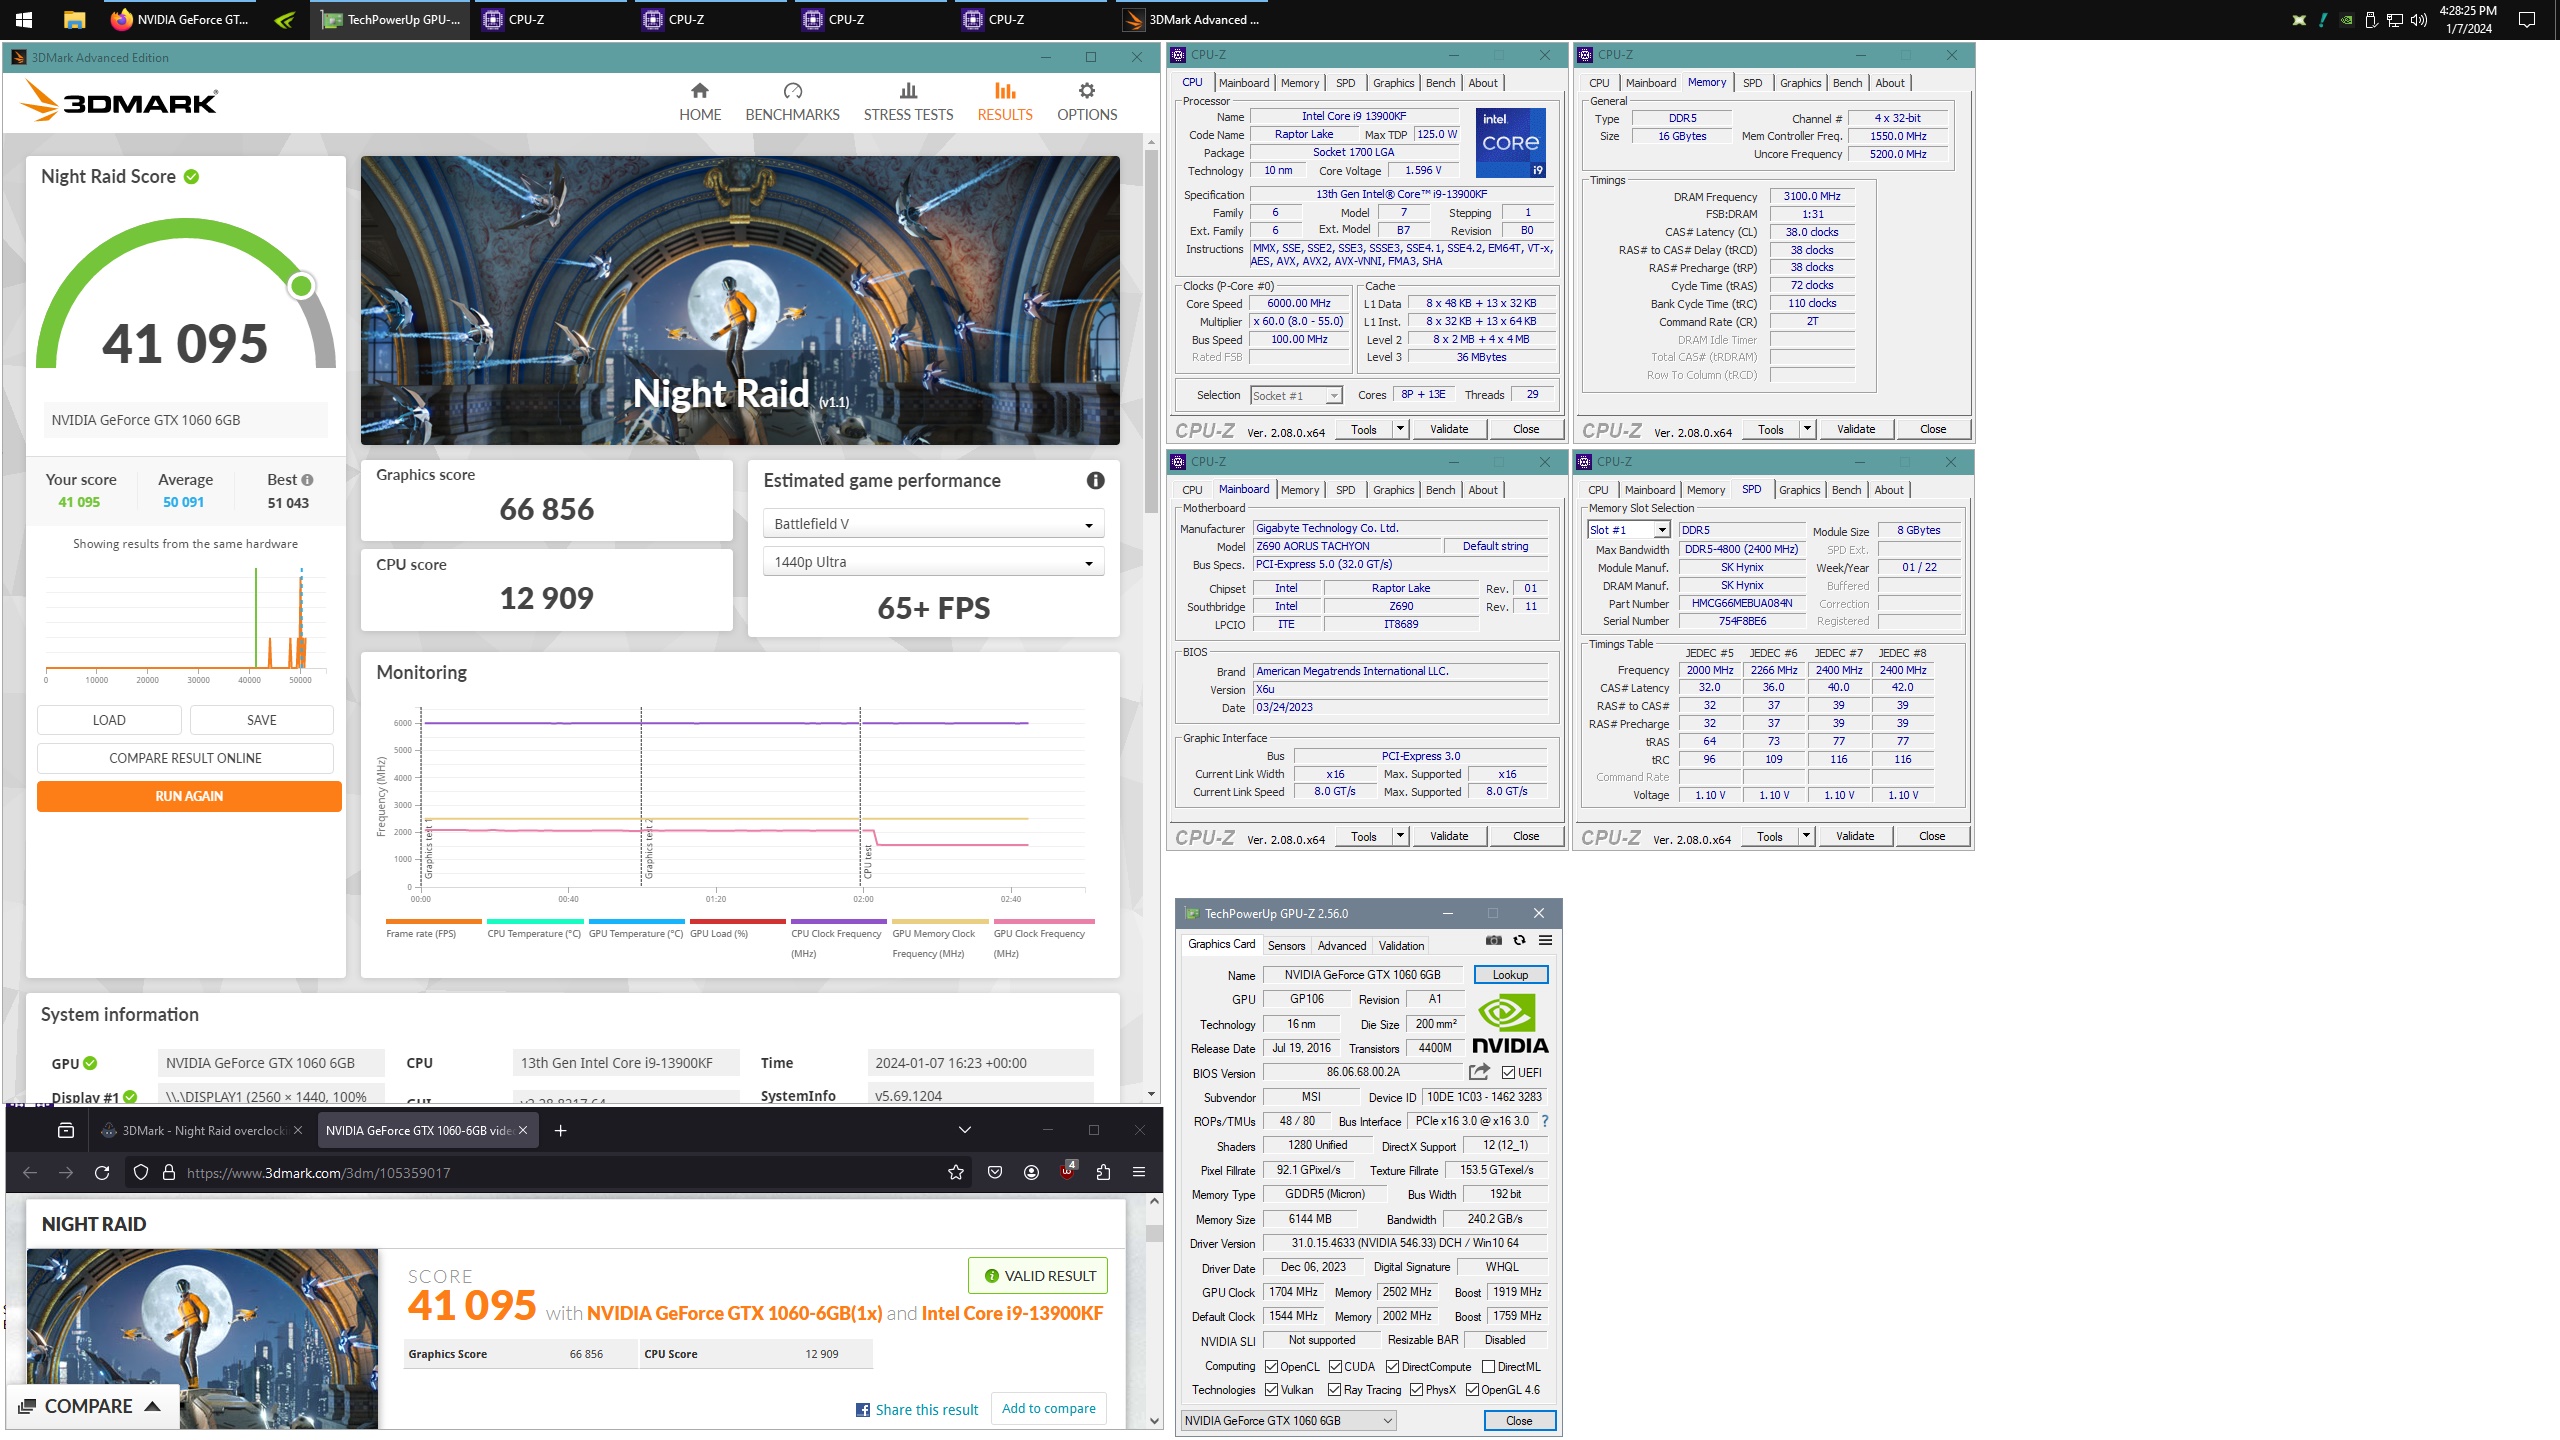The height and width of the screenshot is (1440, 2560).
Task: Open the Battlefield V game dropdown
Action: (x=933, y=524)
